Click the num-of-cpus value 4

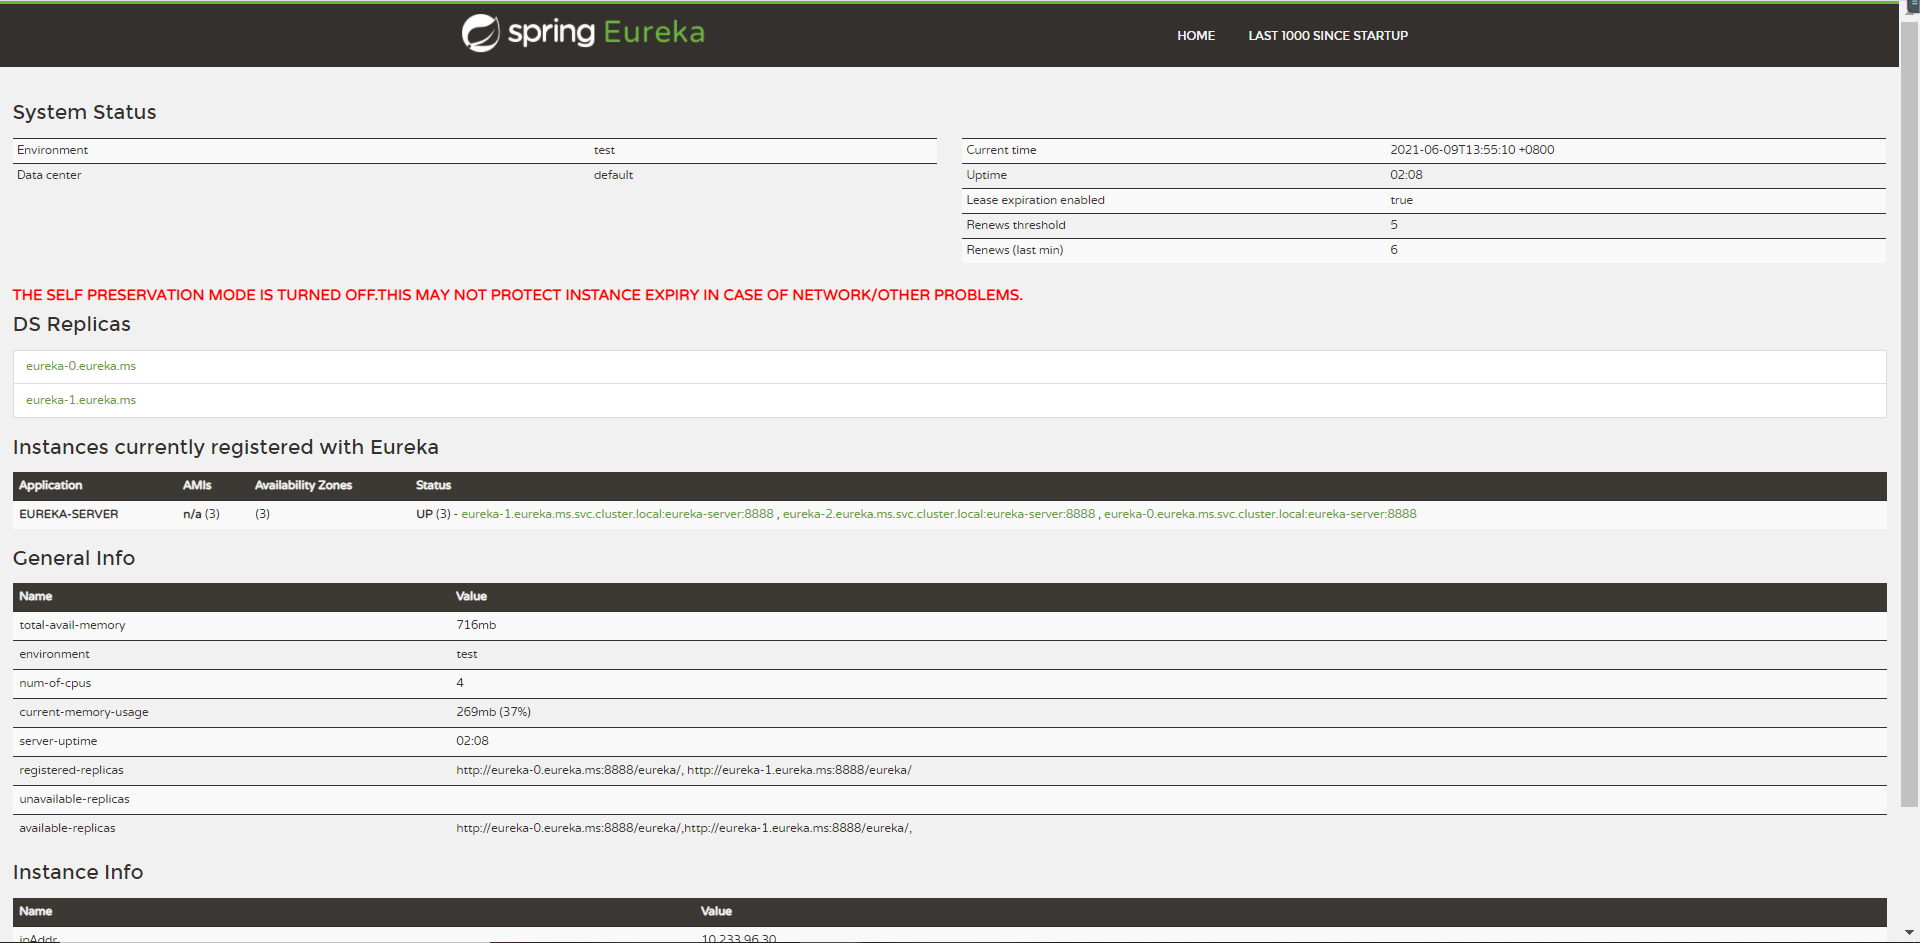pyautogui.click(x=460, y=683)
